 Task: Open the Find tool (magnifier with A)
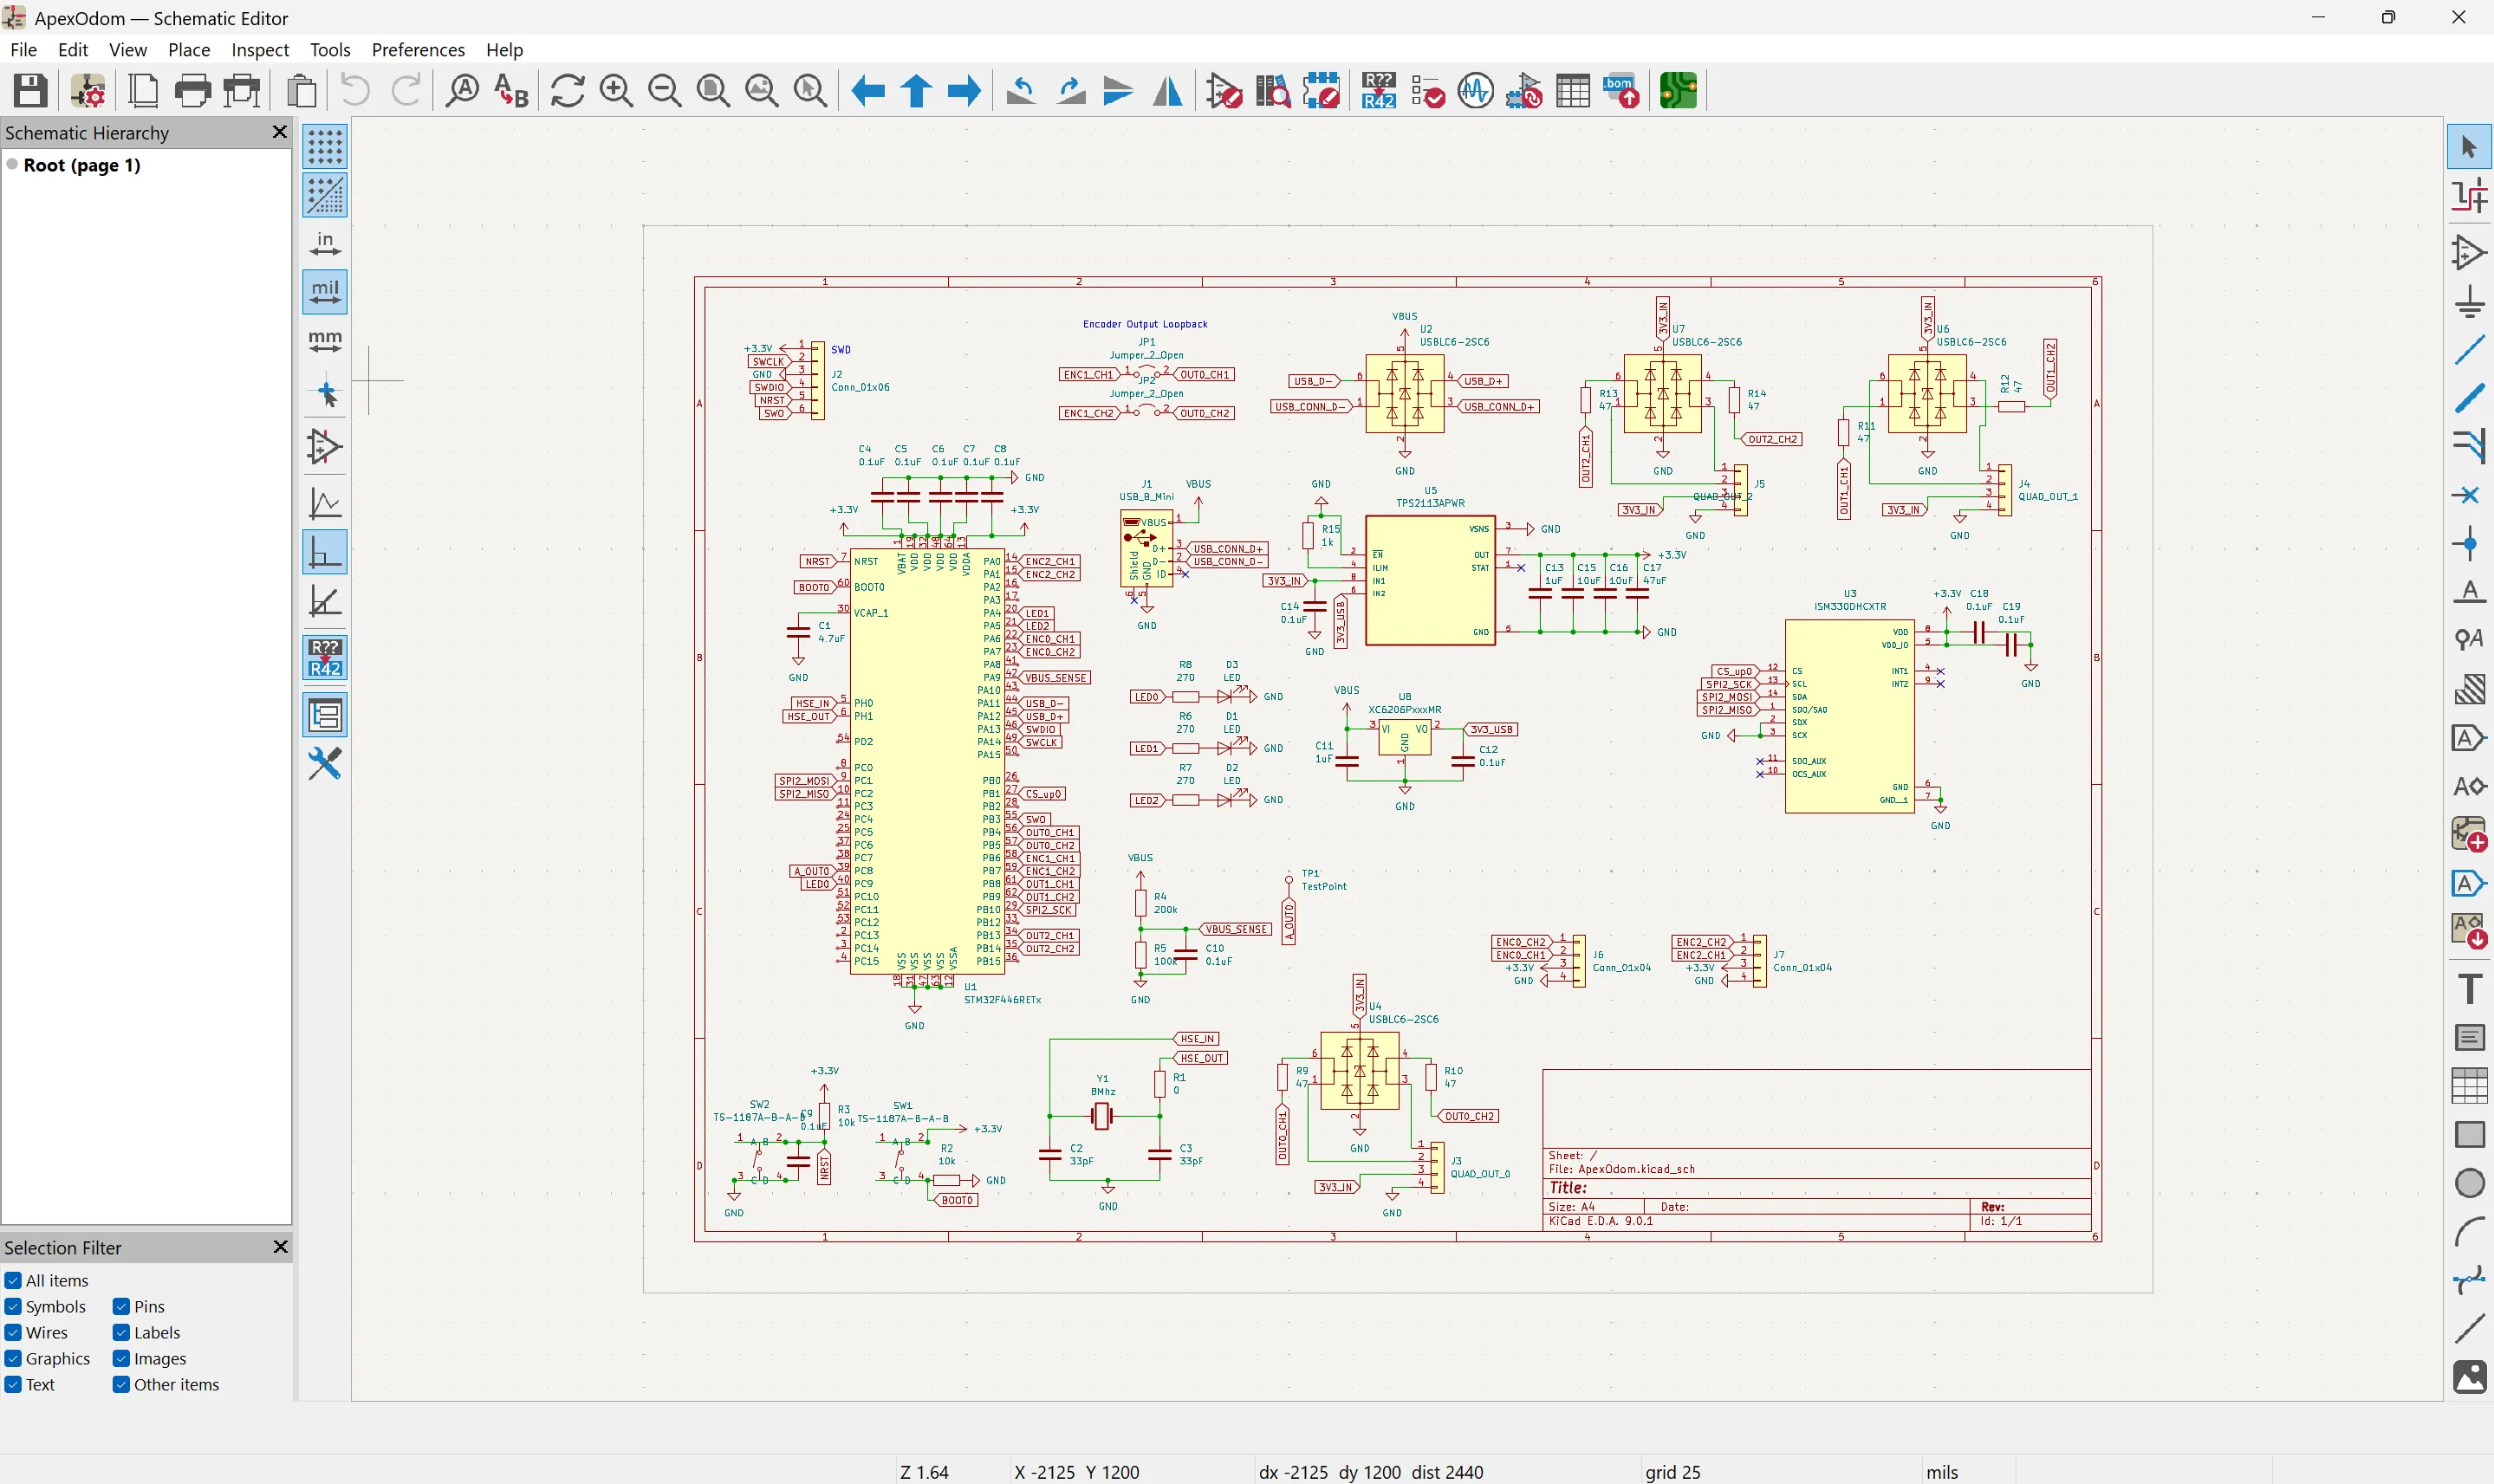(x=462, y=91)
